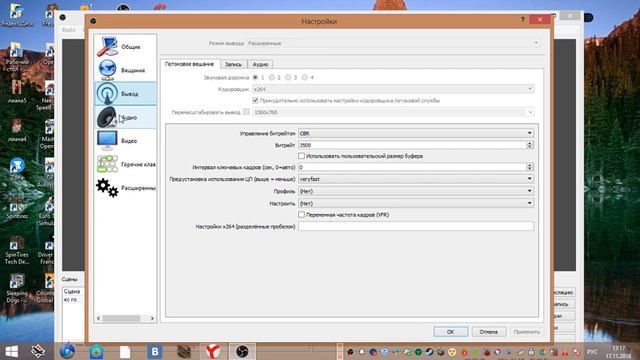Open the brown block taskbar icon
Viewport: 640px width, 360px height.
[184, 351]
